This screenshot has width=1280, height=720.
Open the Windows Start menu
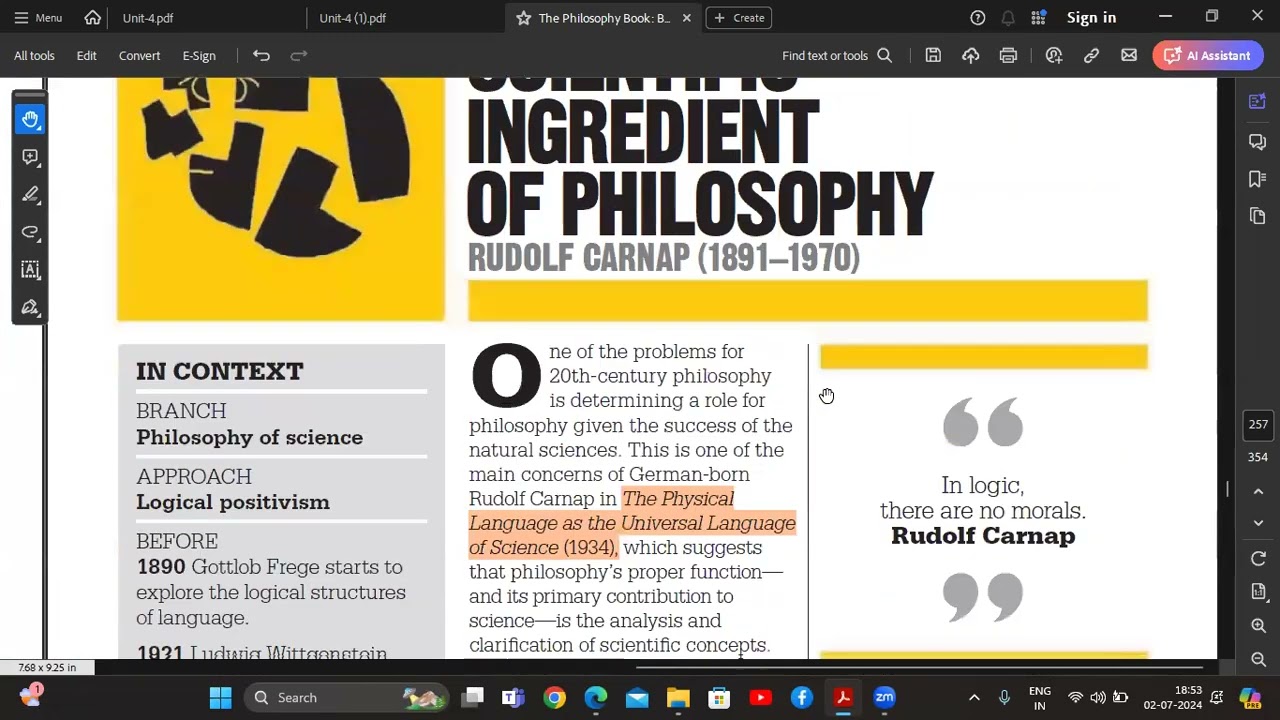(220, 698)
